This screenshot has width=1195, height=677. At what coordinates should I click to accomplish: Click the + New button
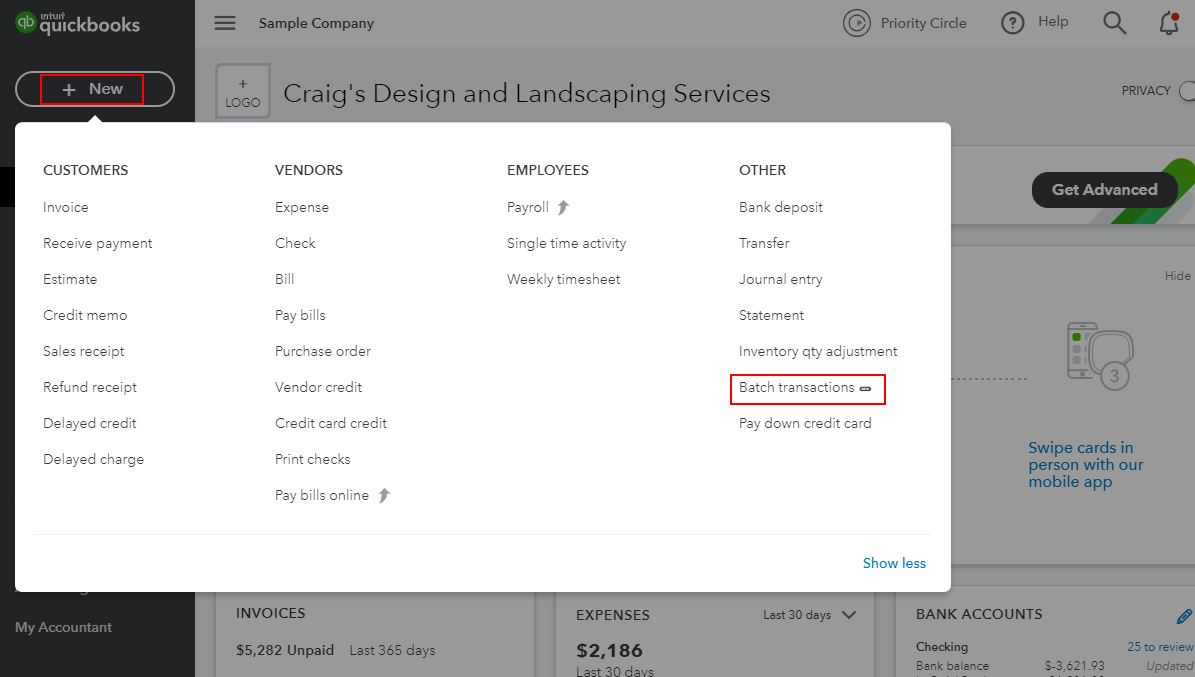[x=95, y=89]
